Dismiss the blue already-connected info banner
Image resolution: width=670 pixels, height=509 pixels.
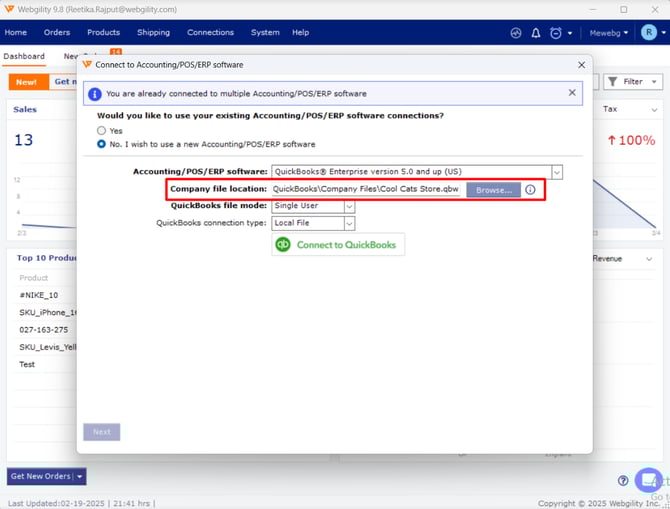pos(572,93)
